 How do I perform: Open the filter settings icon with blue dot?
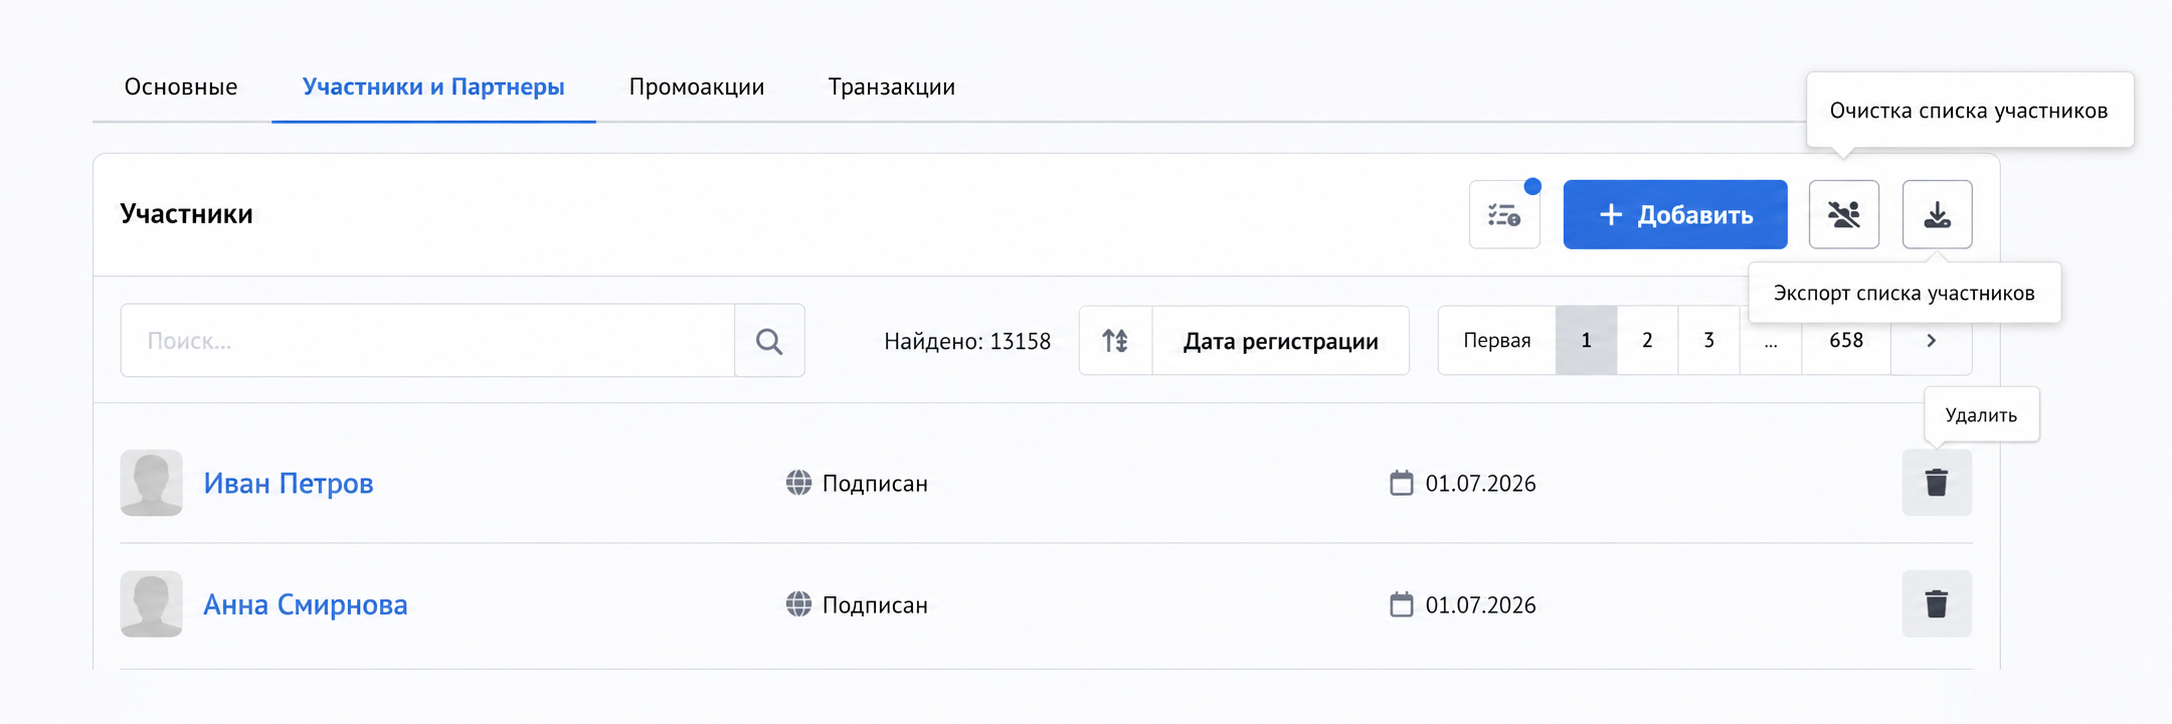tap(1504, 214)
